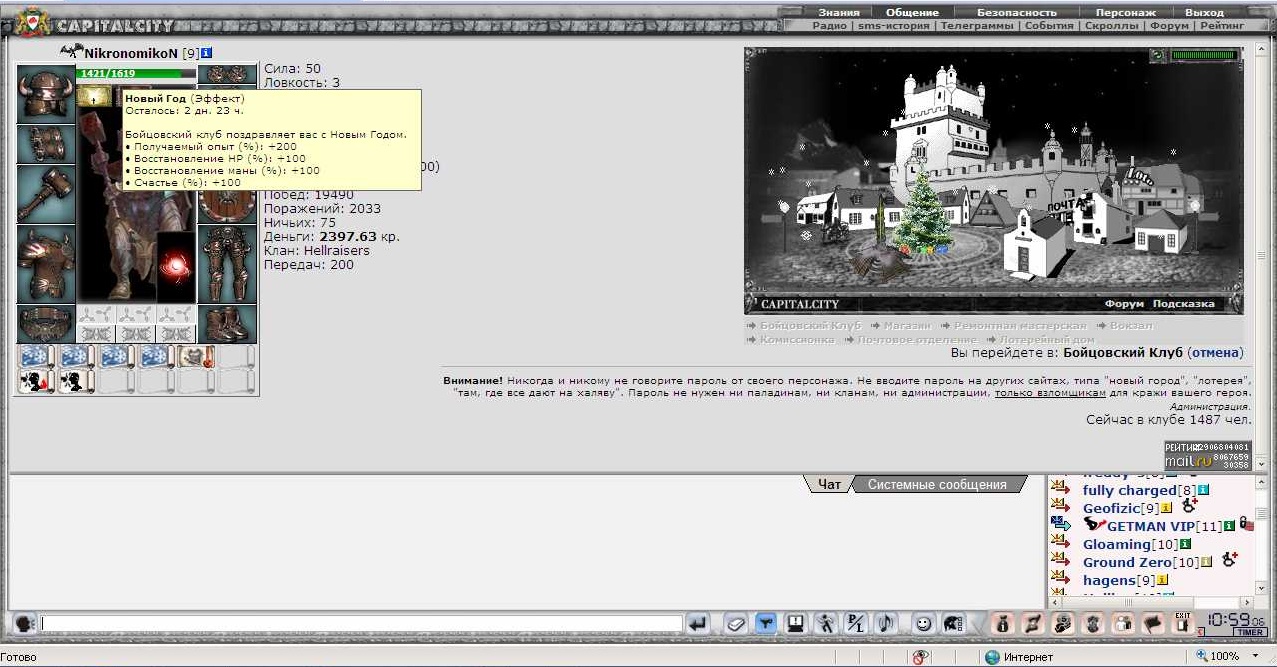Click the только взломщикам link

pos(1050,394)
